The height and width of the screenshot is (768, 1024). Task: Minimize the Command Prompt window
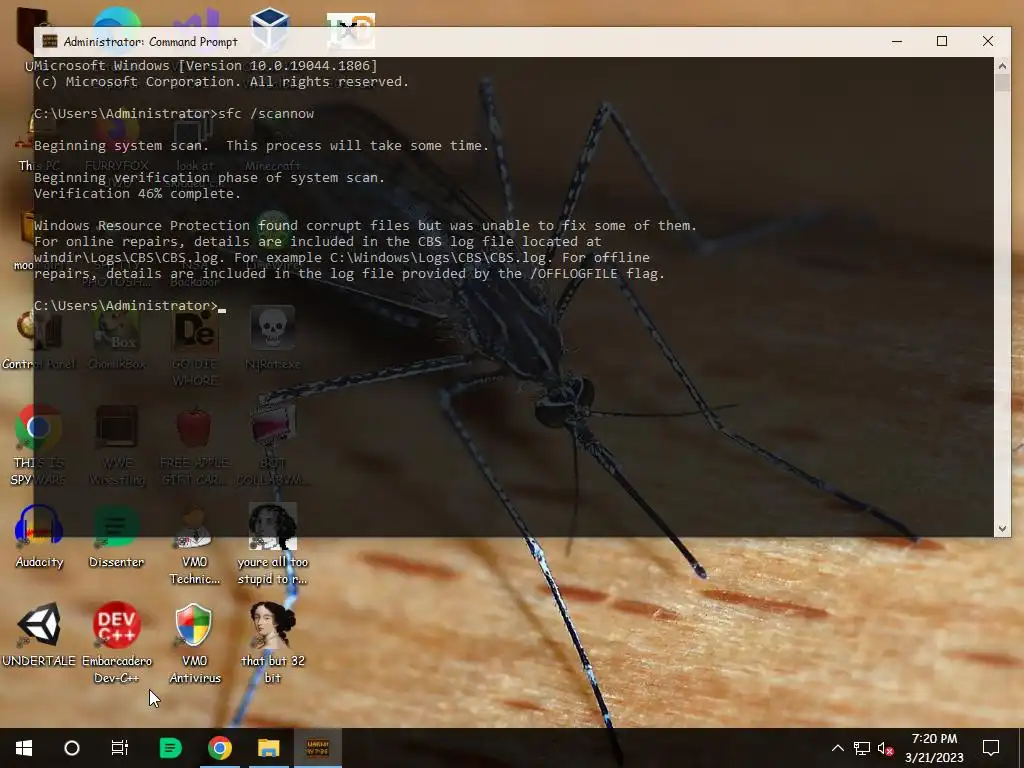pyautogui.click(x=897, y=41)
